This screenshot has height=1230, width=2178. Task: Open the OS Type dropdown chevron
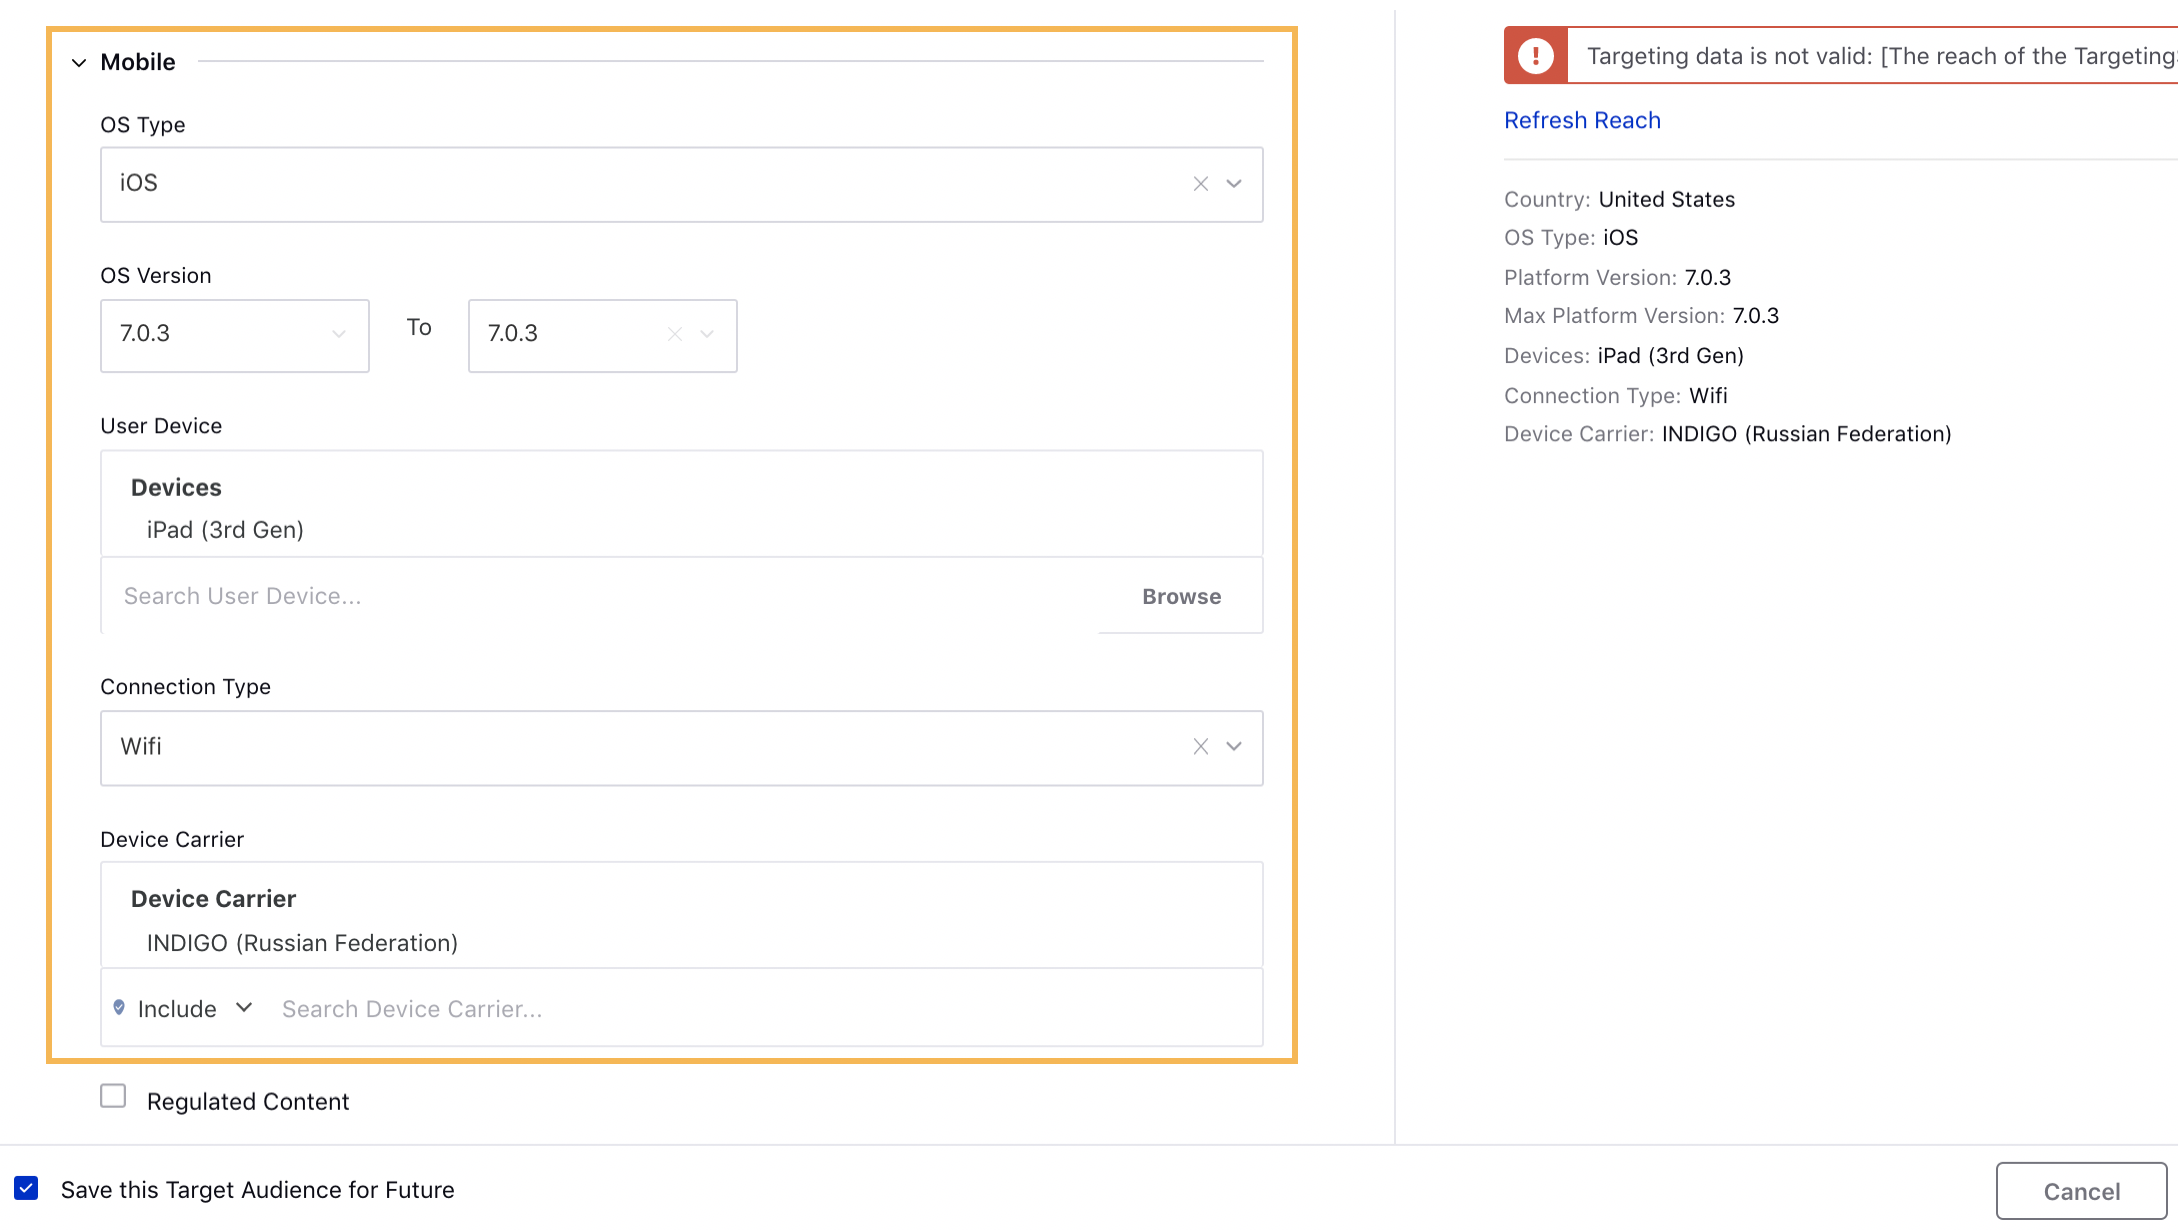[1234, 184]
